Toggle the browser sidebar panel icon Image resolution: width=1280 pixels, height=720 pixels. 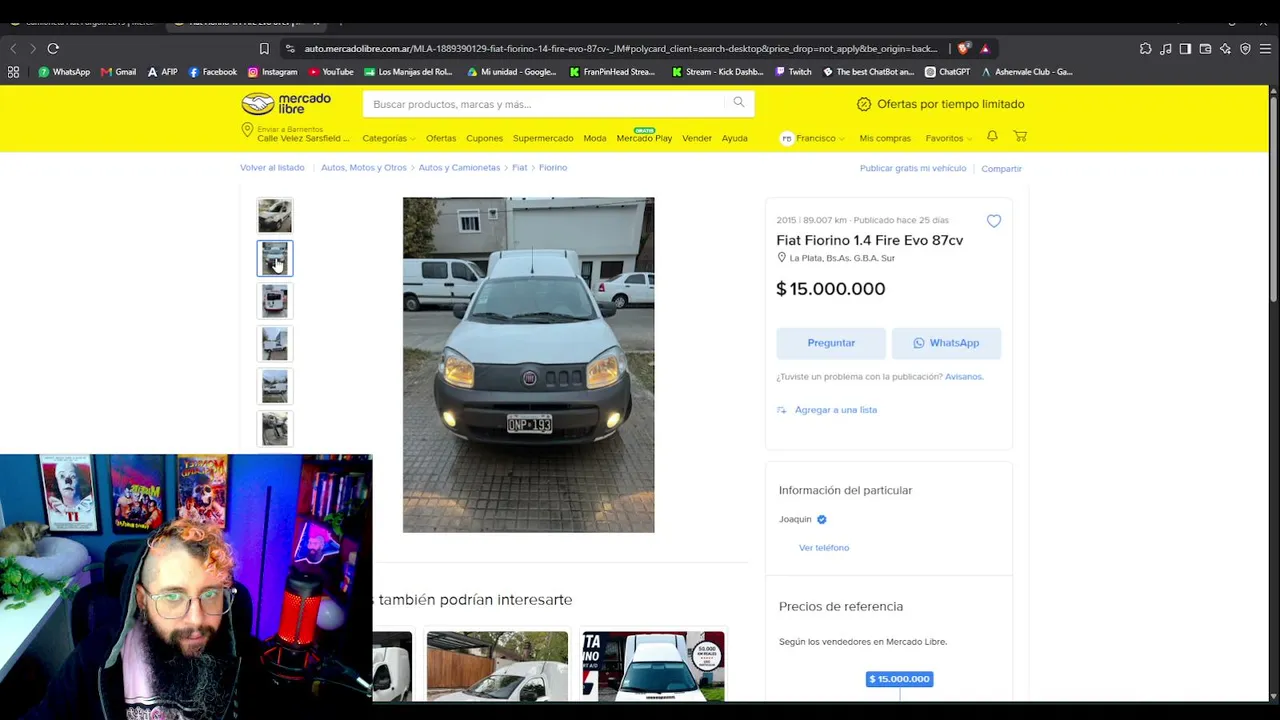click(x=1185, y=48)
